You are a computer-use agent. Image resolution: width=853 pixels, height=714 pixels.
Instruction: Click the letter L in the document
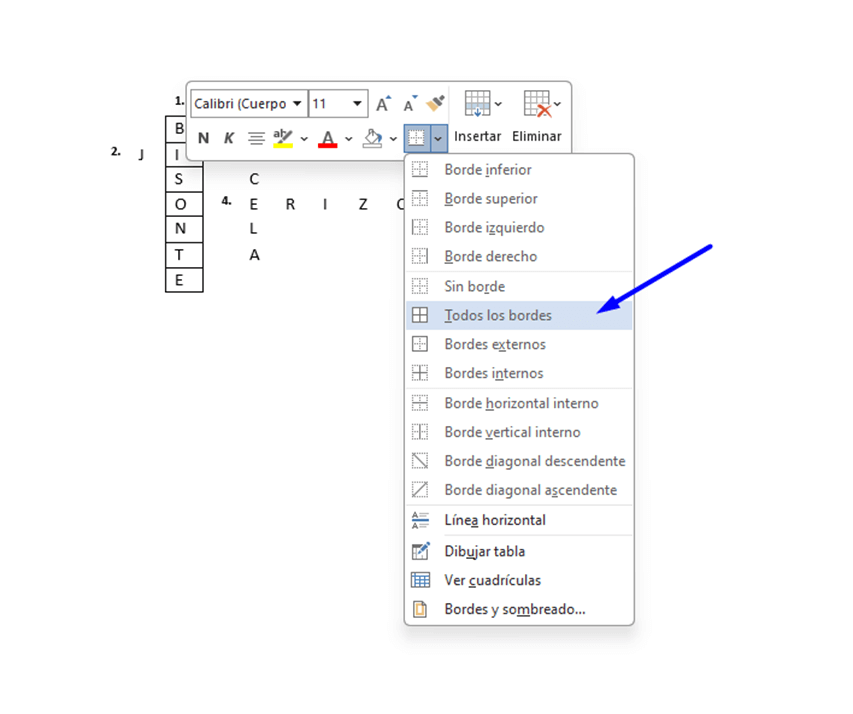pyautogui.click(x=253, y=229)
